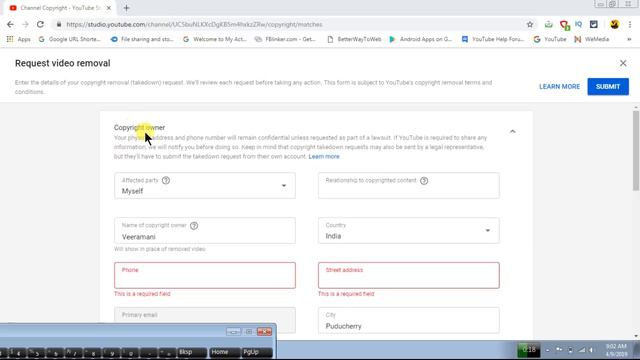Screen dimensions: 640x360
Task: Click help icon for Name of copyright owner
Action: tap(194, 226)
